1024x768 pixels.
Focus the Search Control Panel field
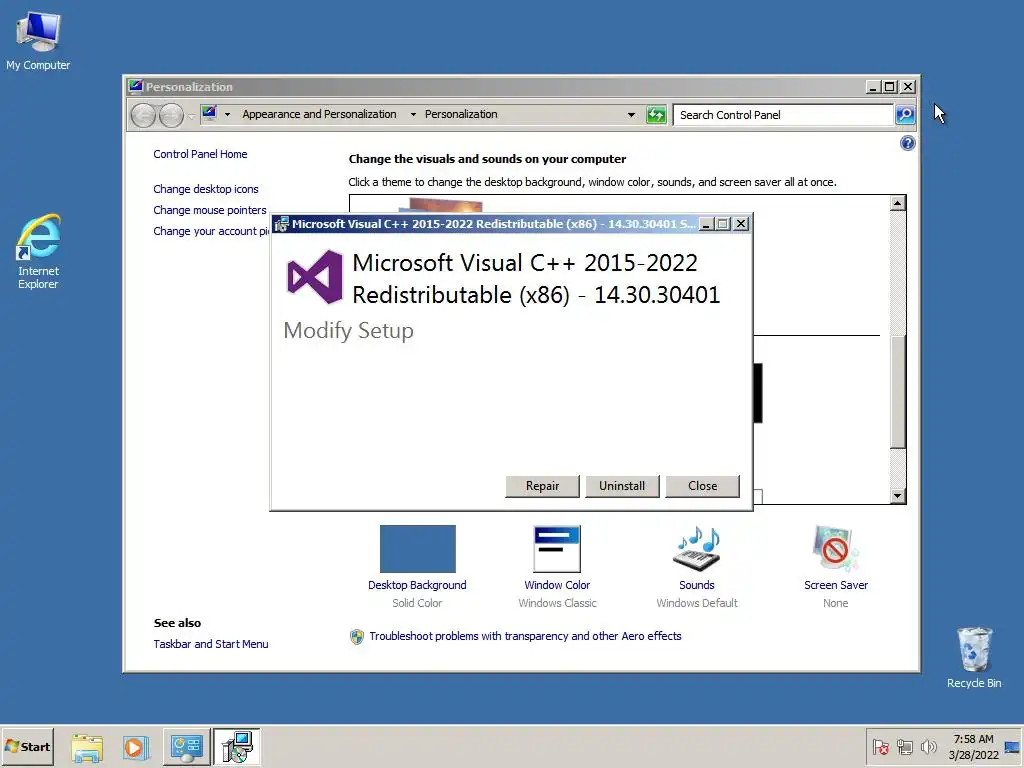(783, 115)
